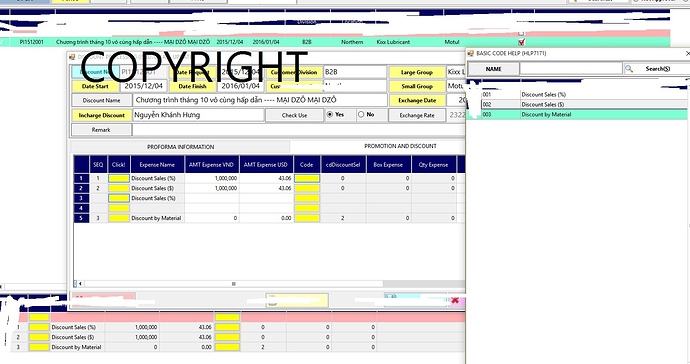
Task: Click the magnifier icon beside Search(S)
Action: pyautogui.click(x=629, y=69)
